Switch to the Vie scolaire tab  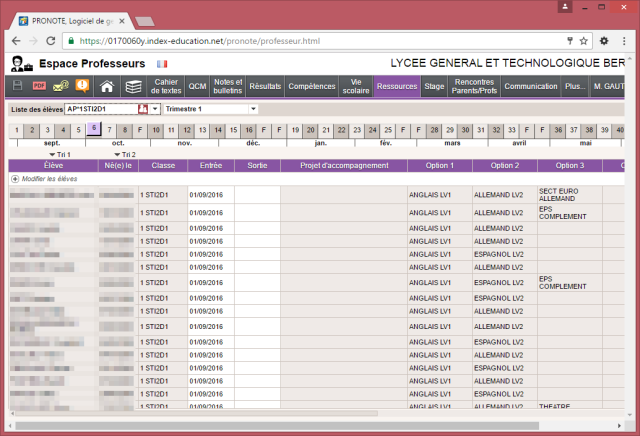pos(356,87)
